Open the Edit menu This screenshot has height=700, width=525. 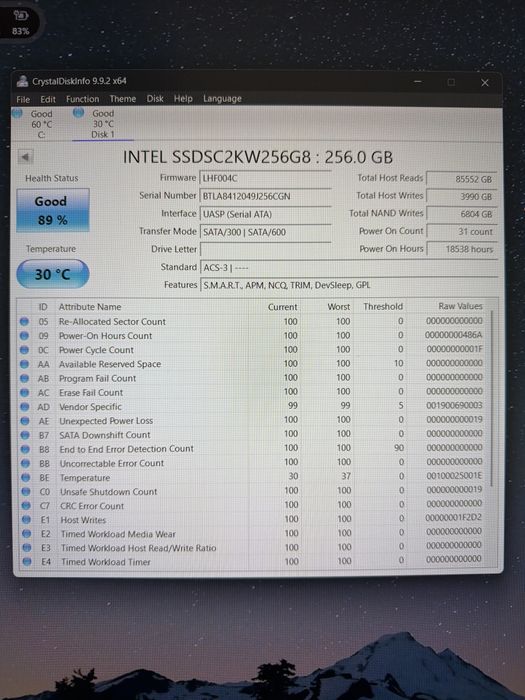click(48, 99)
